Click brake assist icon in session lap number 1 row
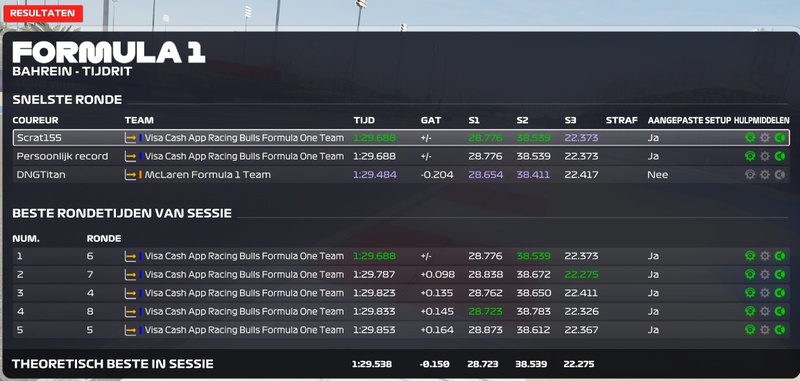This screenshot has width=800, height=381. [780, 256]
